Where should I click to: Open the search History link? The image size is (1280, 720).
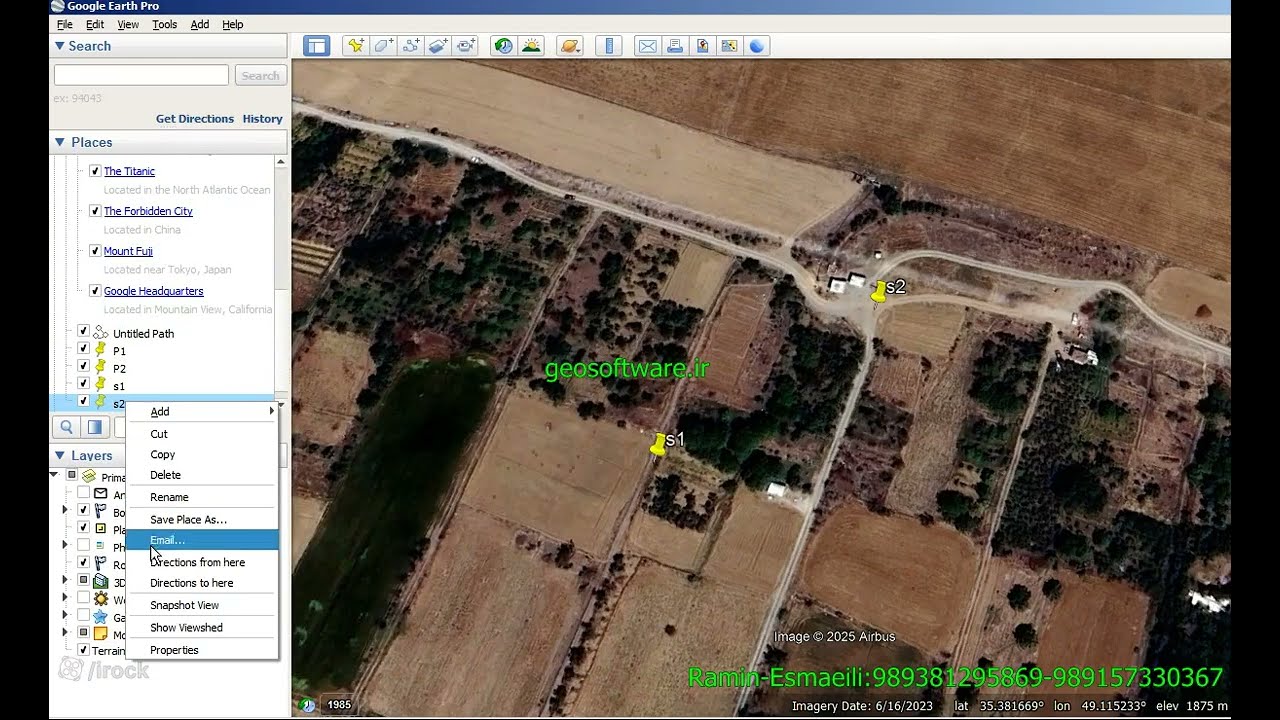tap(262, 118)
